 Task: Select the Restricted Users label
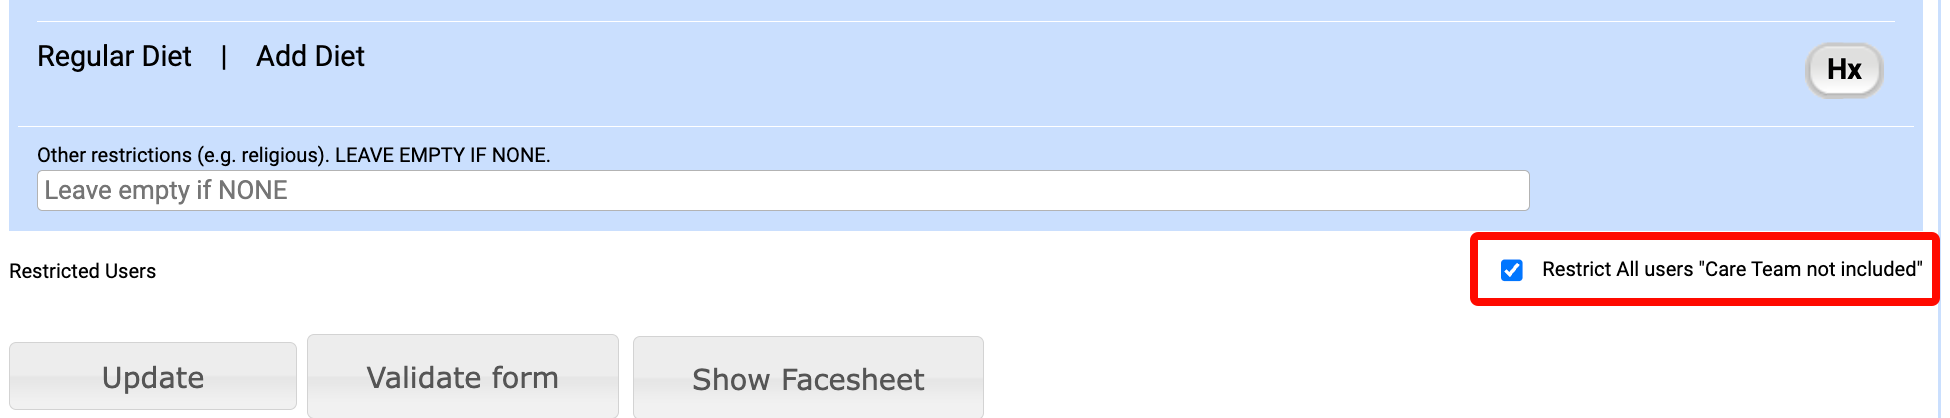coord(82,271)
